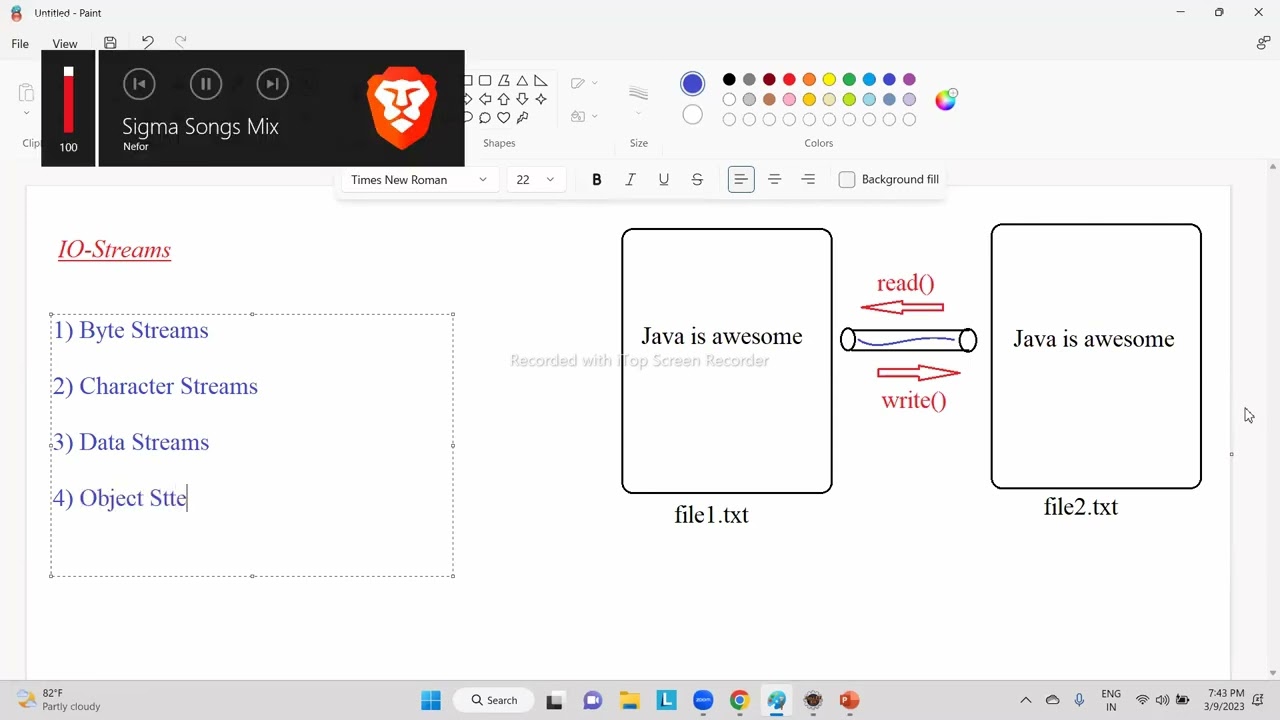Select the down arrow shape
Screen dimensions: 1280x720
pyautogui.click(x=522, y=99)
